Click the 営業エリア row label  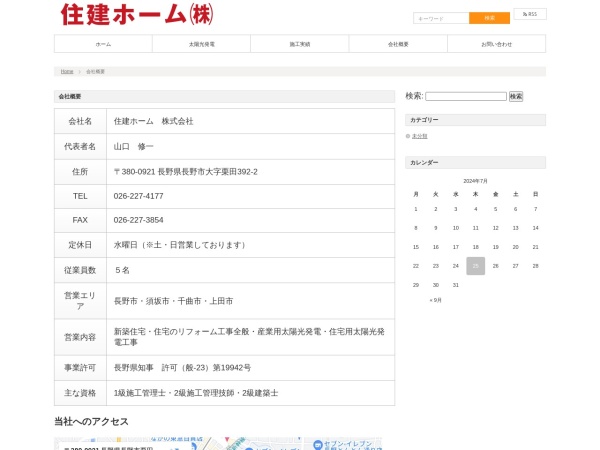80,301
